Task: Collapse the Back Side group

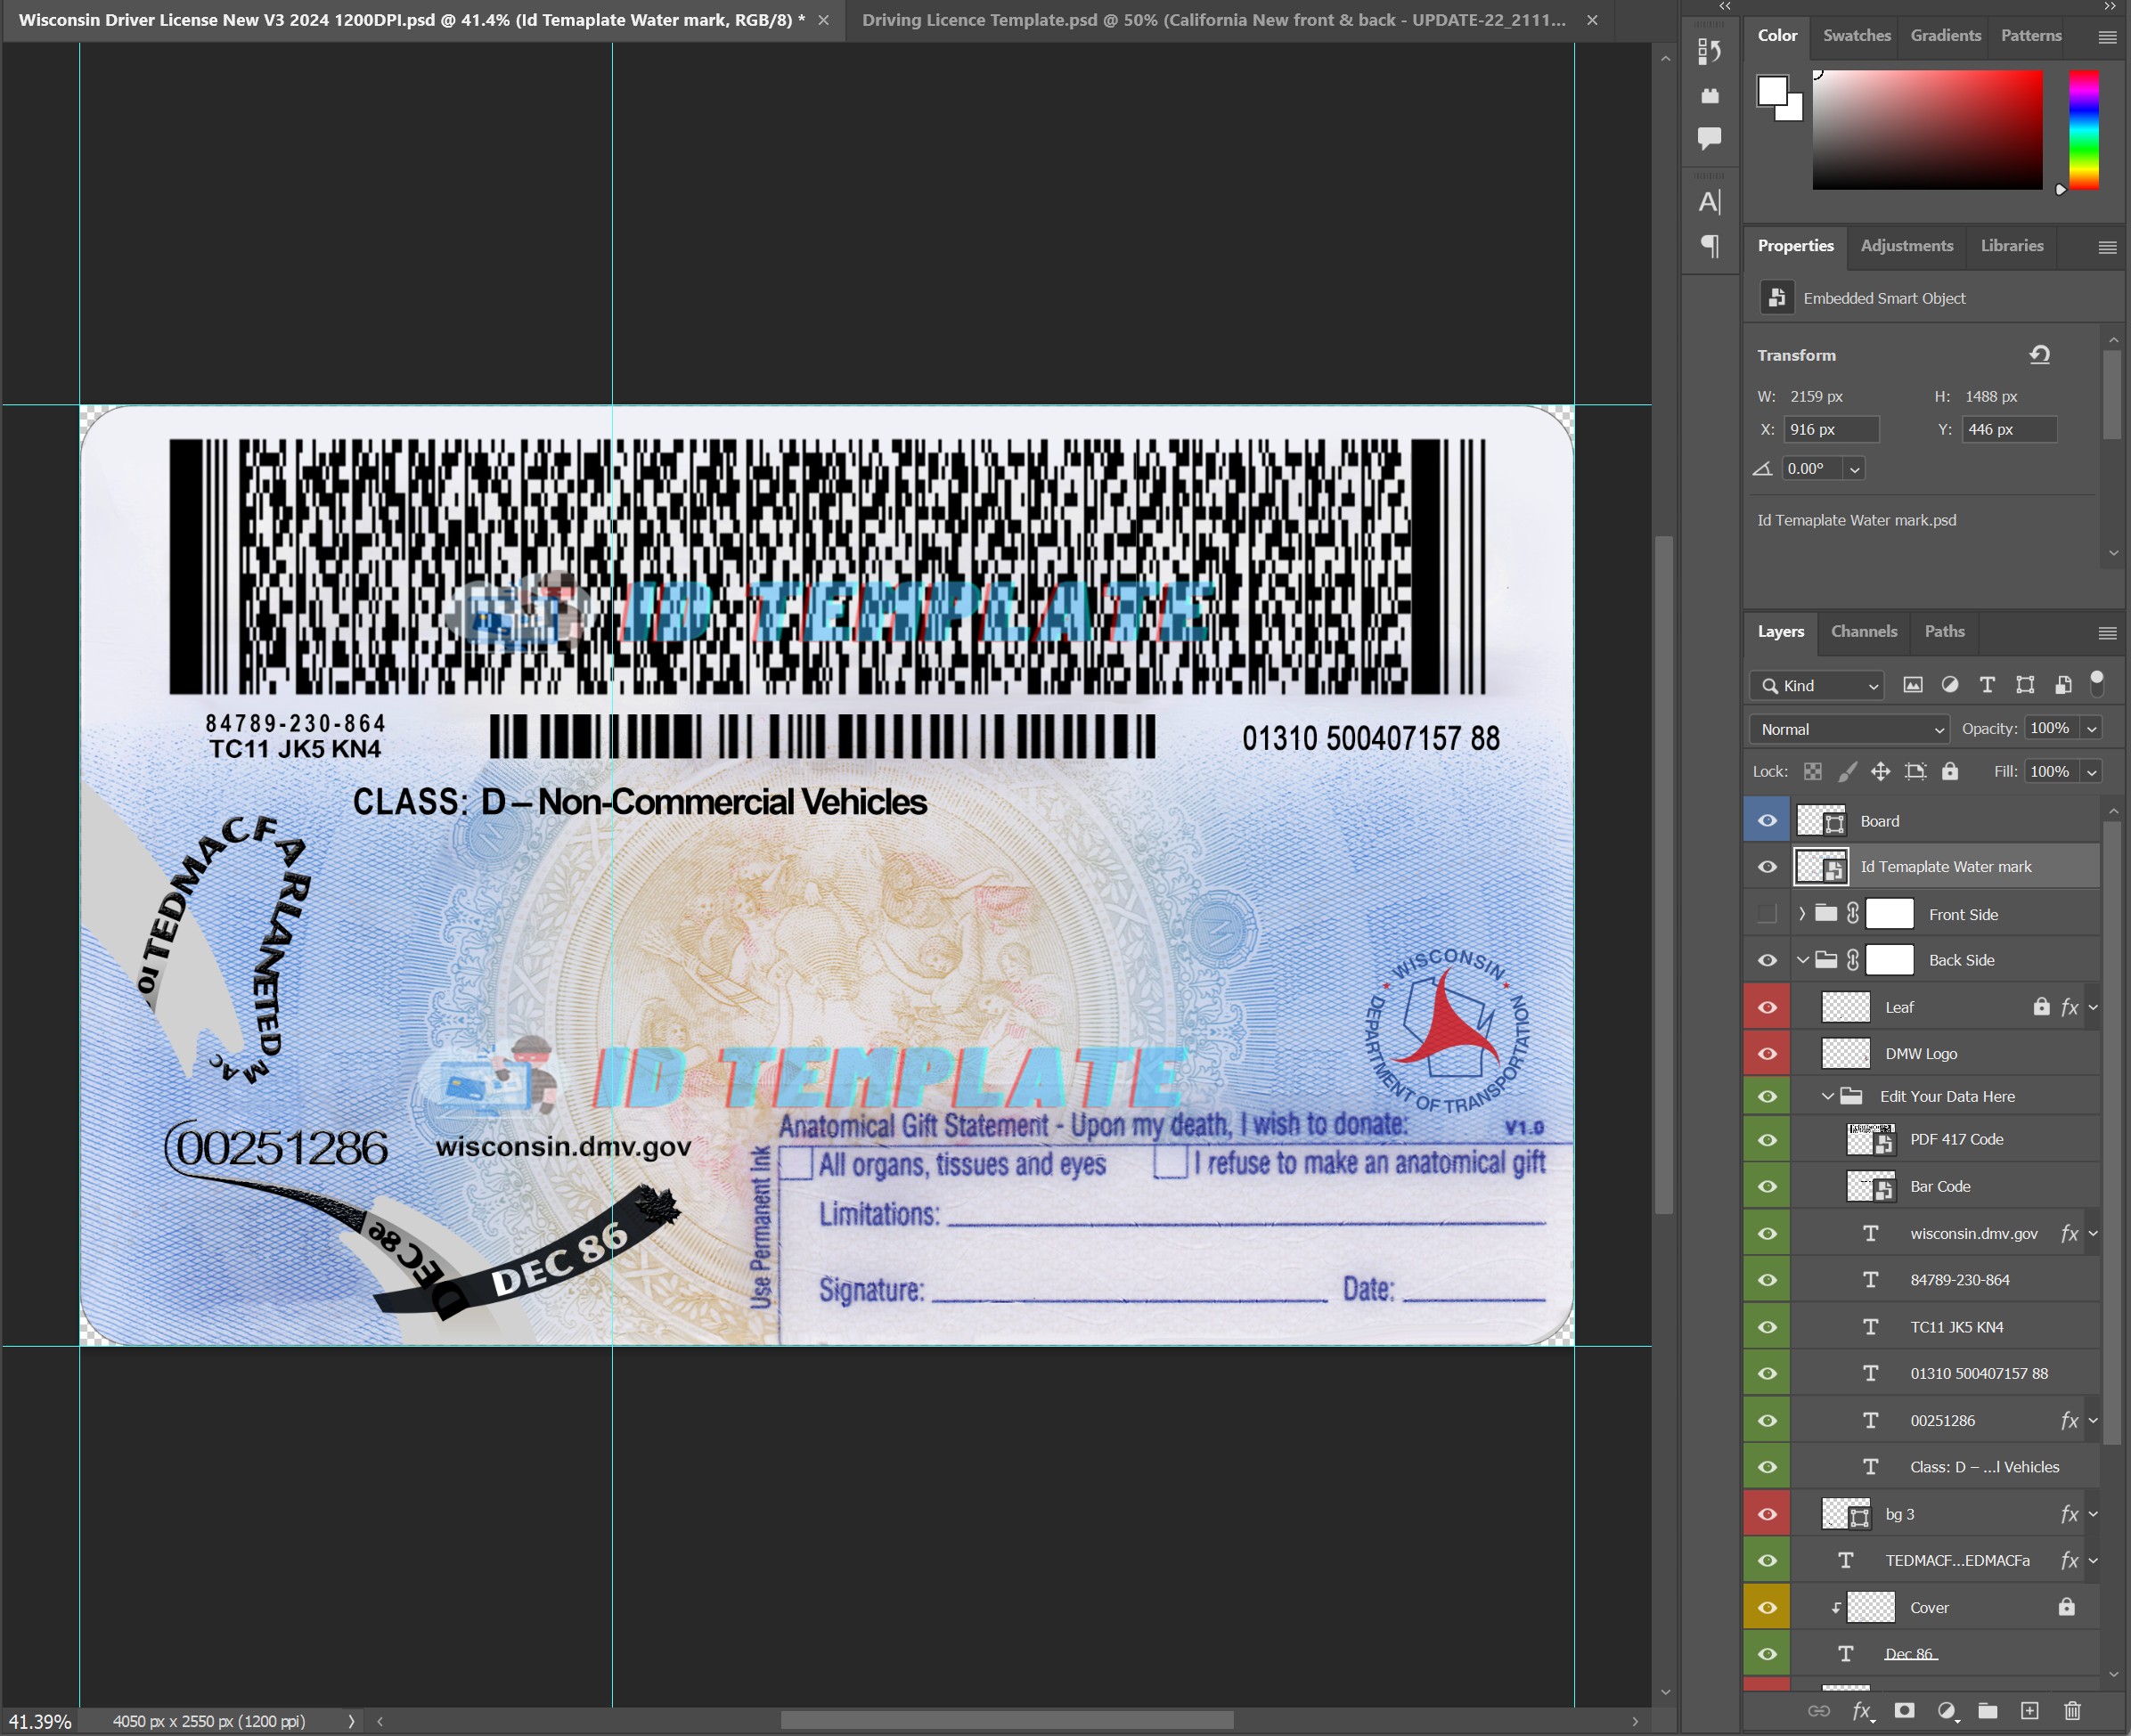Action: (x=1802, y=959)
